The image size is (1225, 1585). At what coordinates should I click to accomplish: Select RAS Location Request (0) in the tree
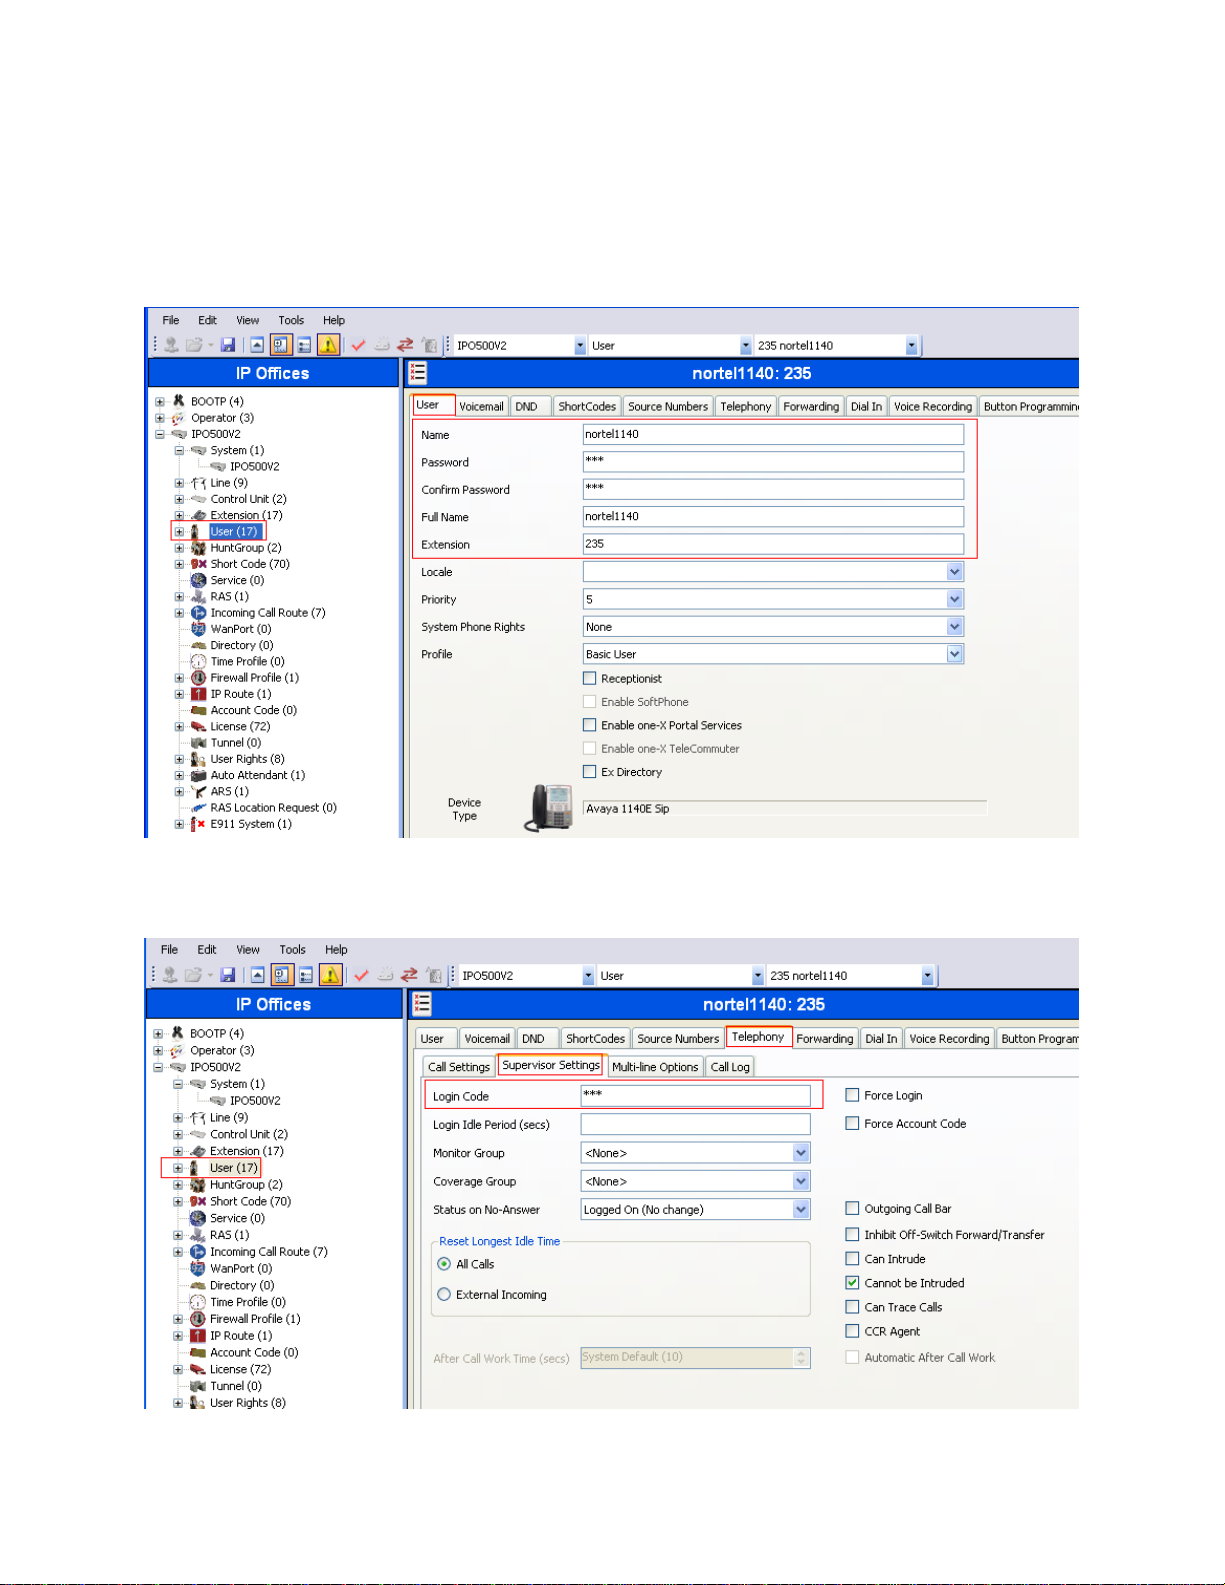click(273, 808)
